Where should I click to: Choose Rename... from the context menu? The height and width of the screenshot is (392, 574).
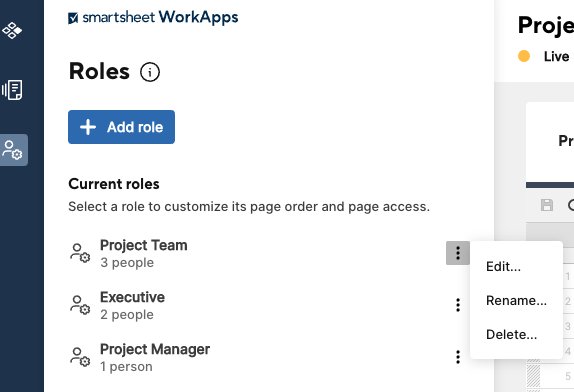coord(516,300)
